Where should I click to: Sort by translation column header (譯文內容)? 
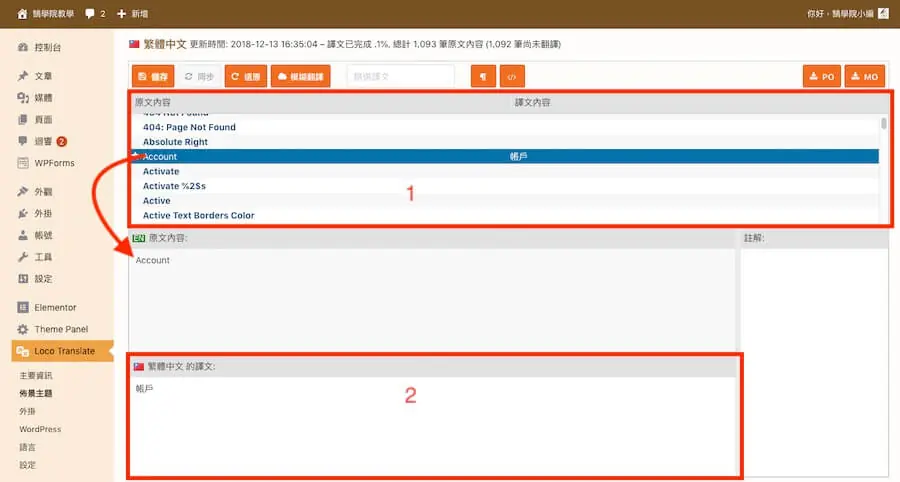coord(532,103)
